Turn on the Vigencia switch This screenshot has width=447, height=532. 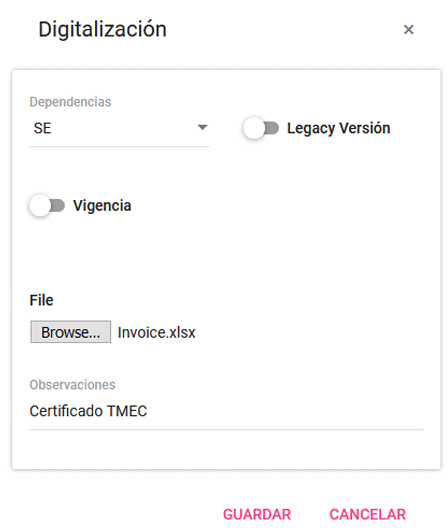click(x=47, y=205)
